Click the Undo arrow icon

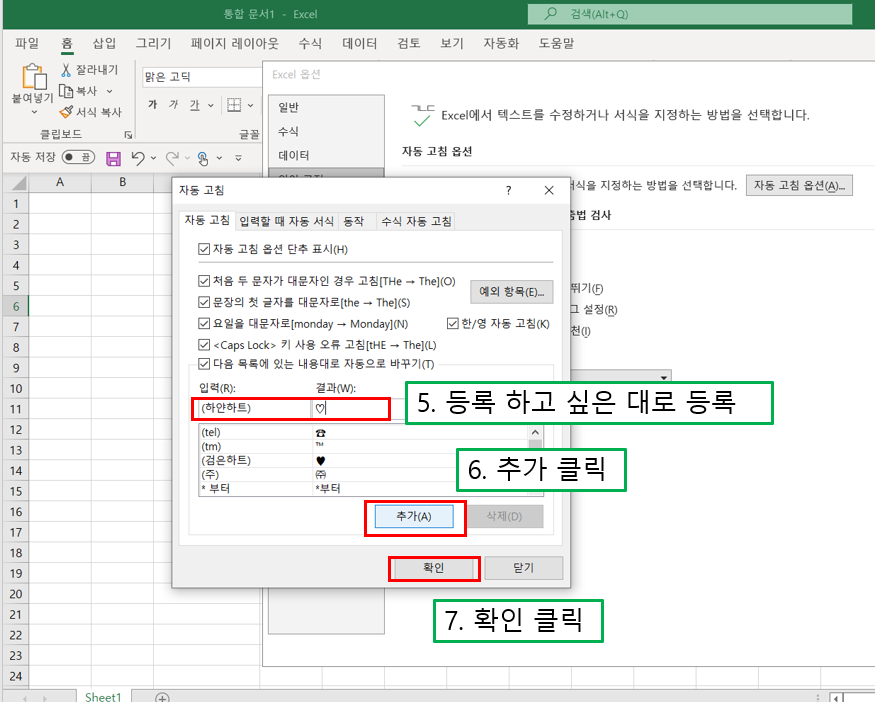pyautogui.click(x=138, y=158)
